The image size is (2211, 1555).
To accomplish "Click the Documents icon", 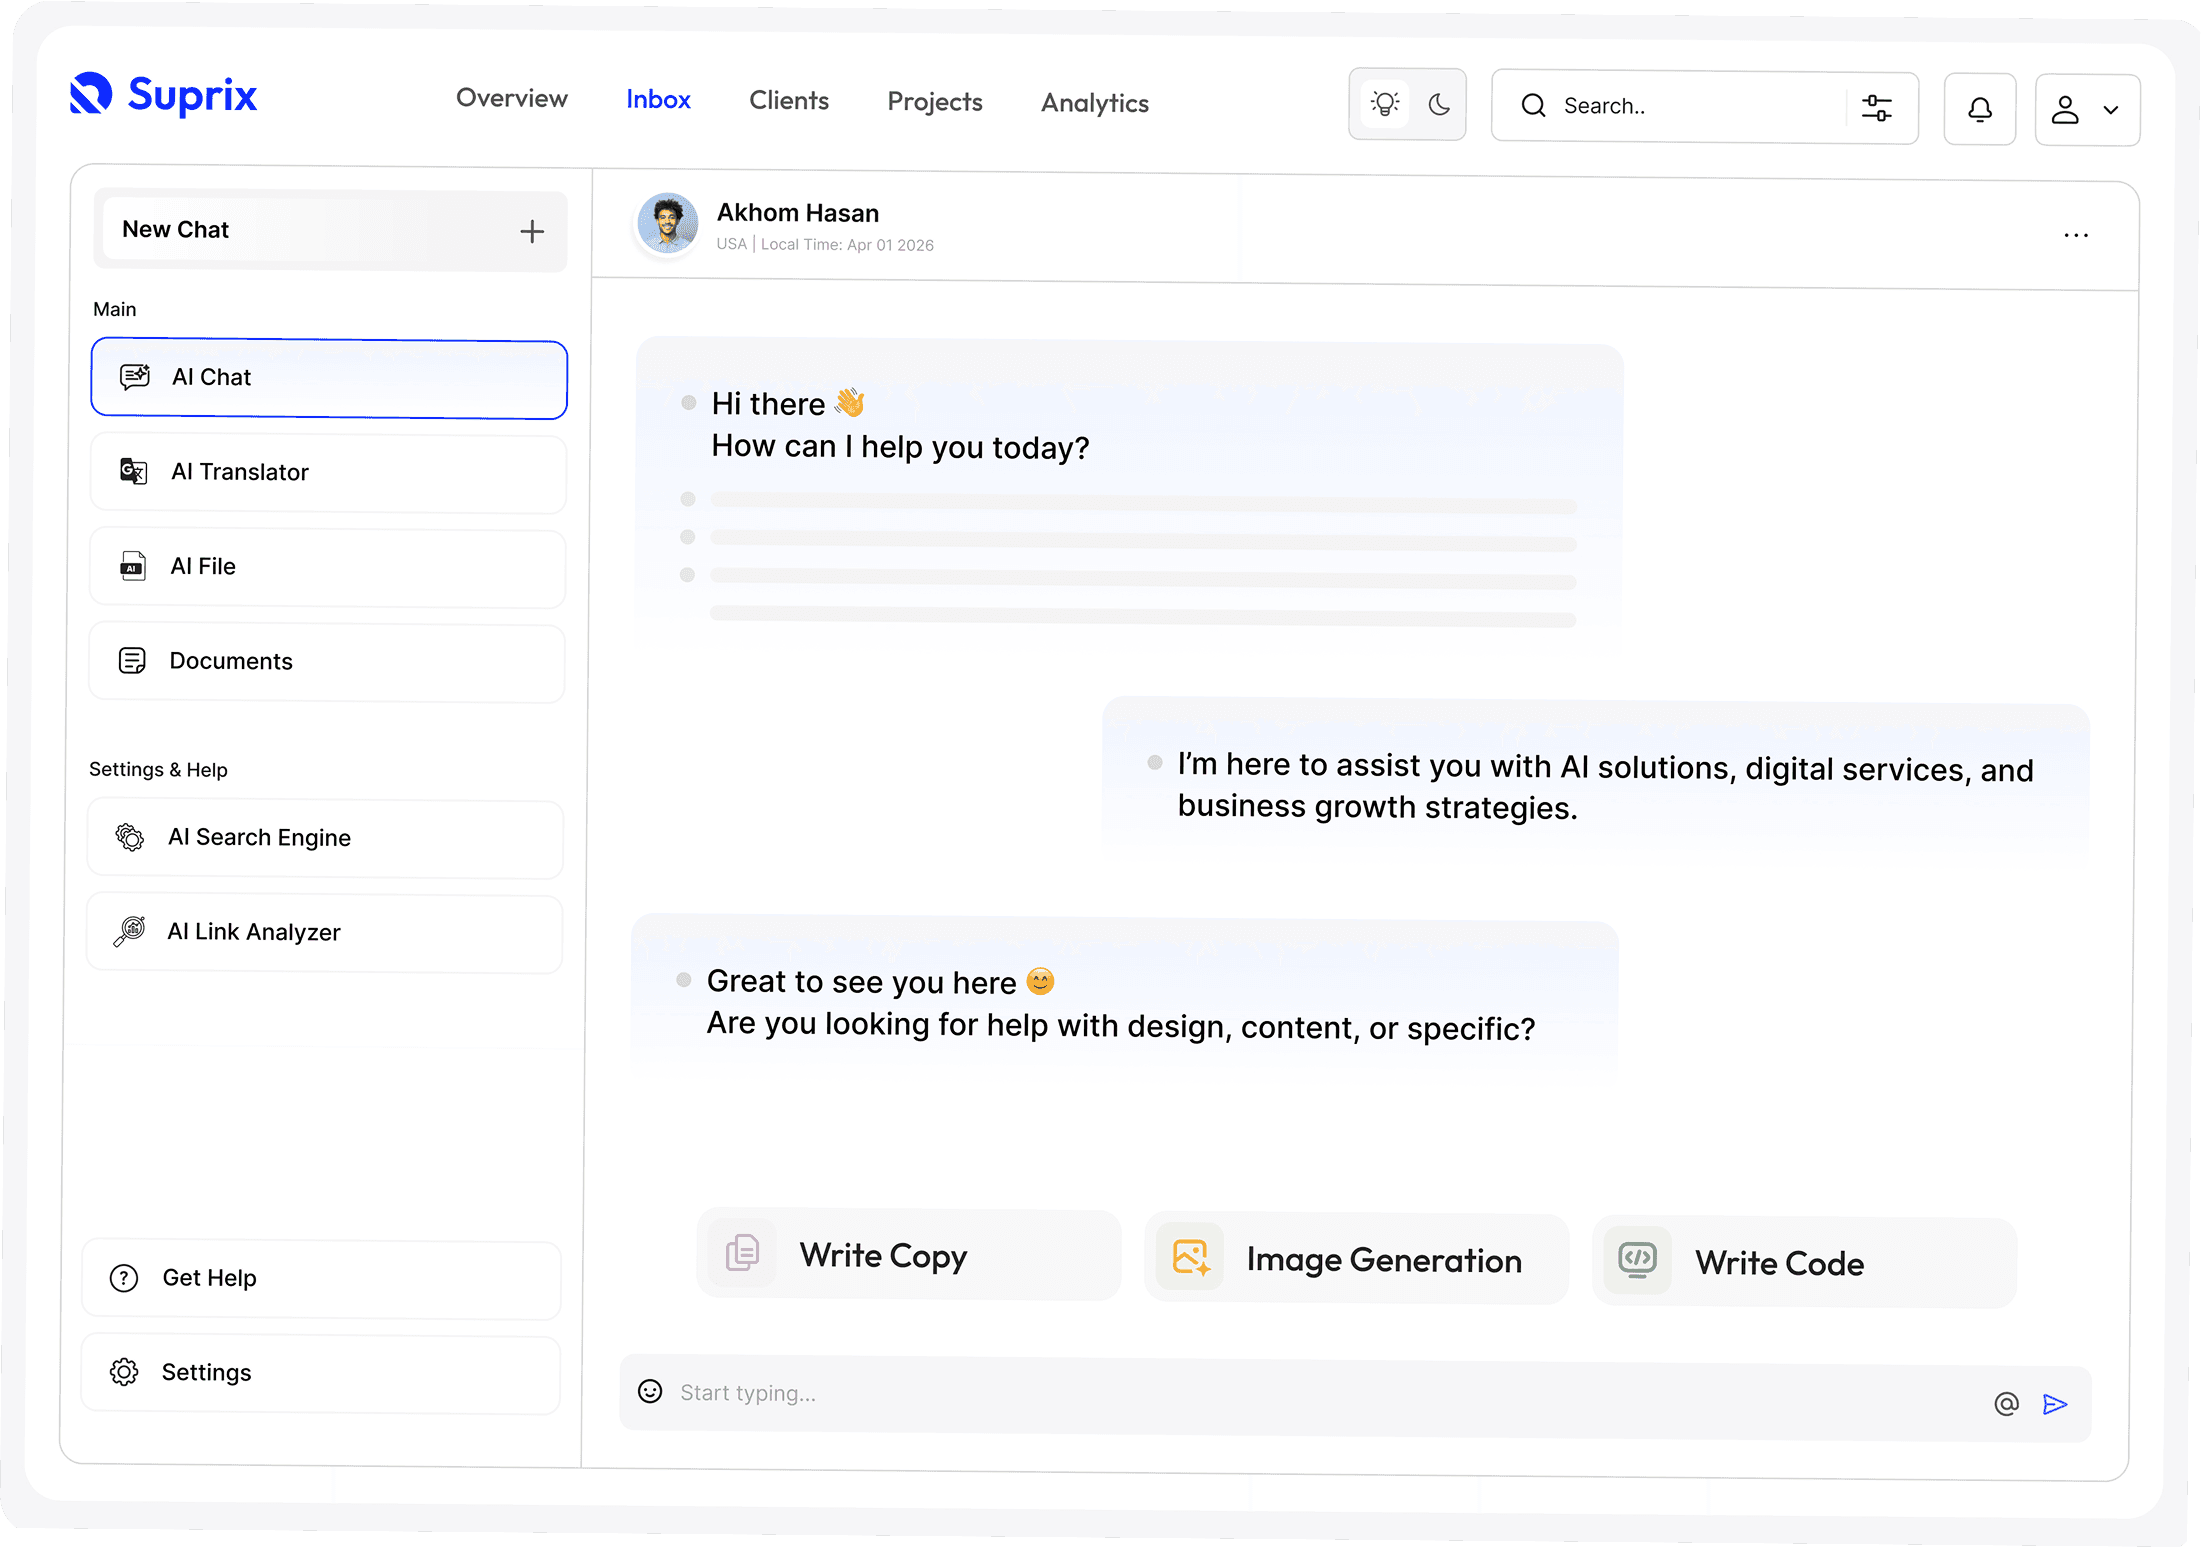I will click(x=132, y=660).
